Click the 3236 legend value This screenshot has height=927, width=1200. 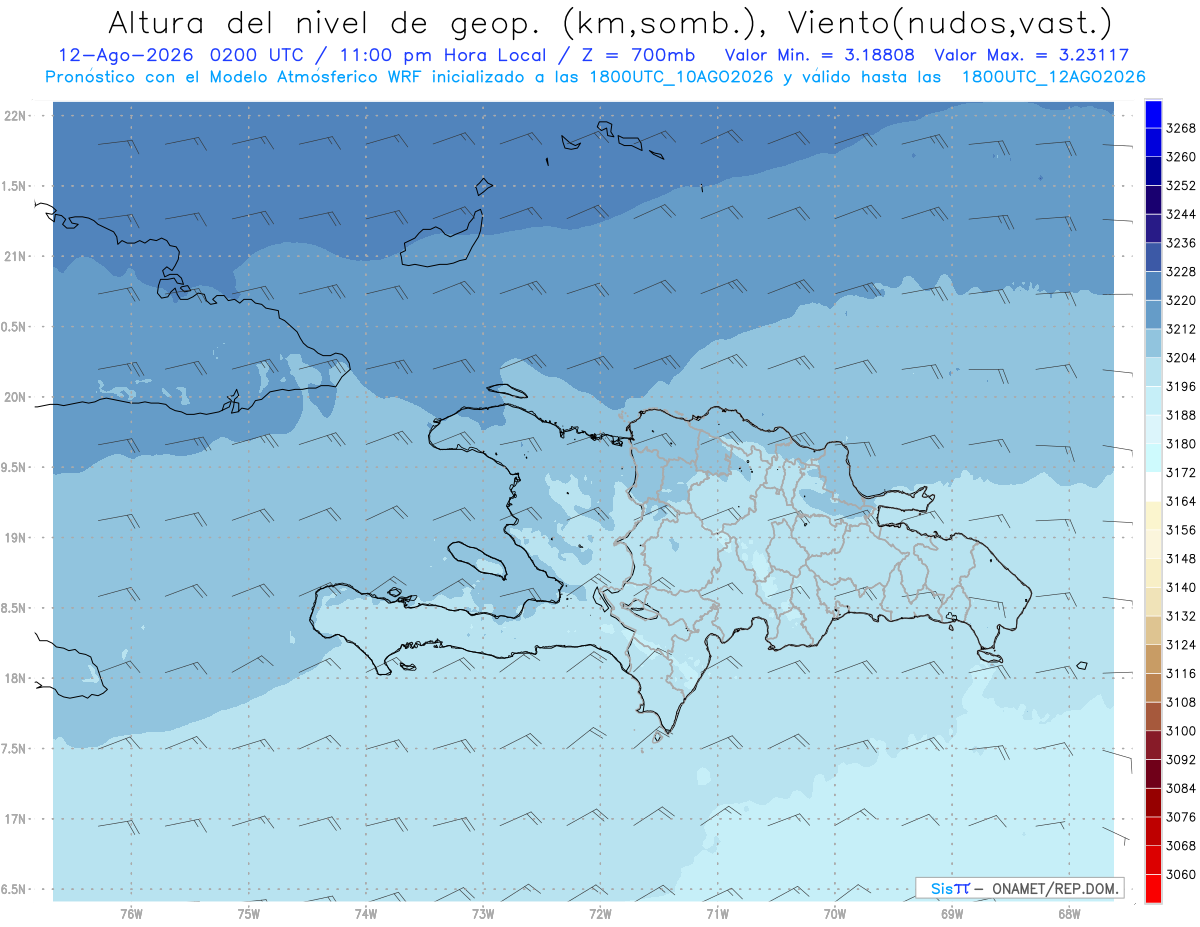click(x=1181, y=243)
